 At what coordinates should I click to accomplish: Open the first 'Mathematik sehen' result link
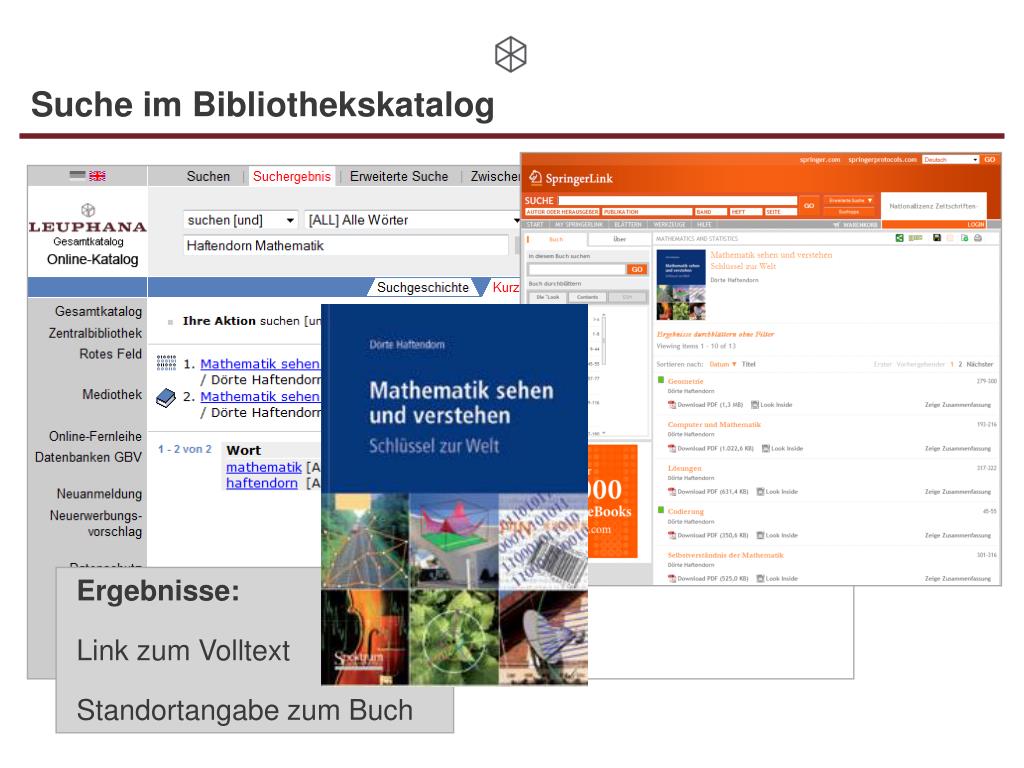(x=260, y=364)
